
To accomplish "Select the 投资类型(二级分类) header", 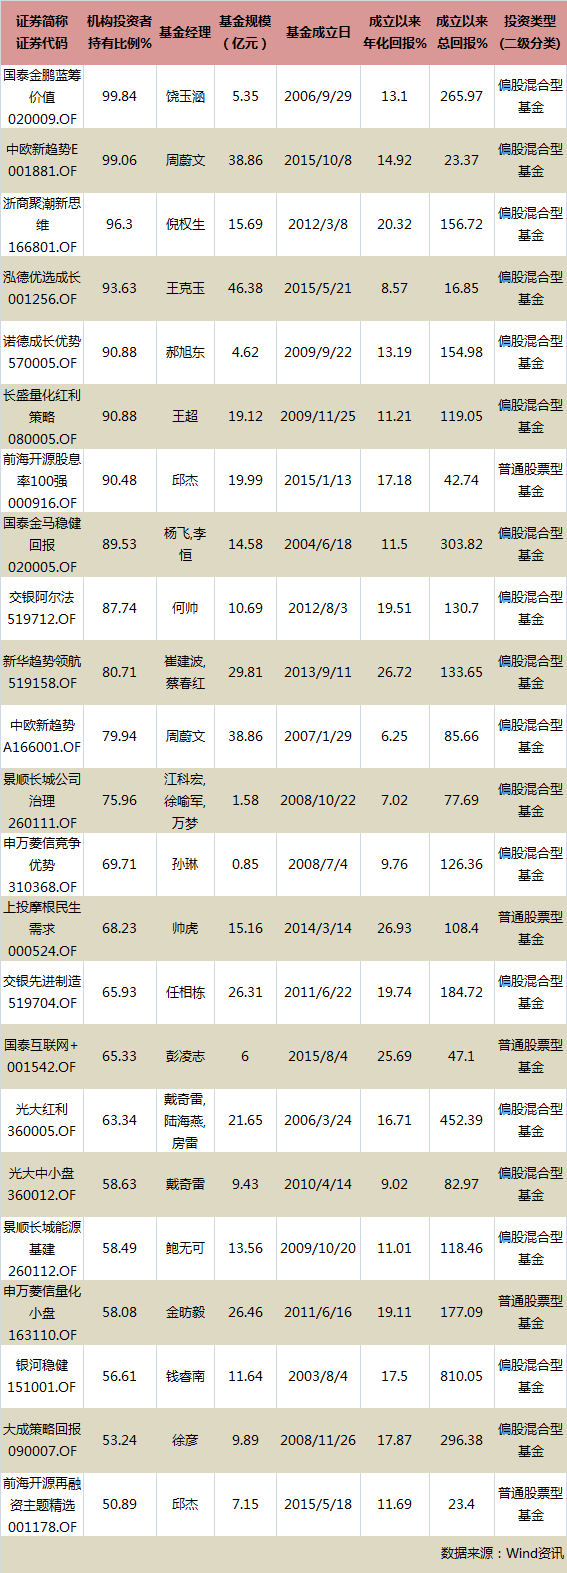I will tap(531, 32).
